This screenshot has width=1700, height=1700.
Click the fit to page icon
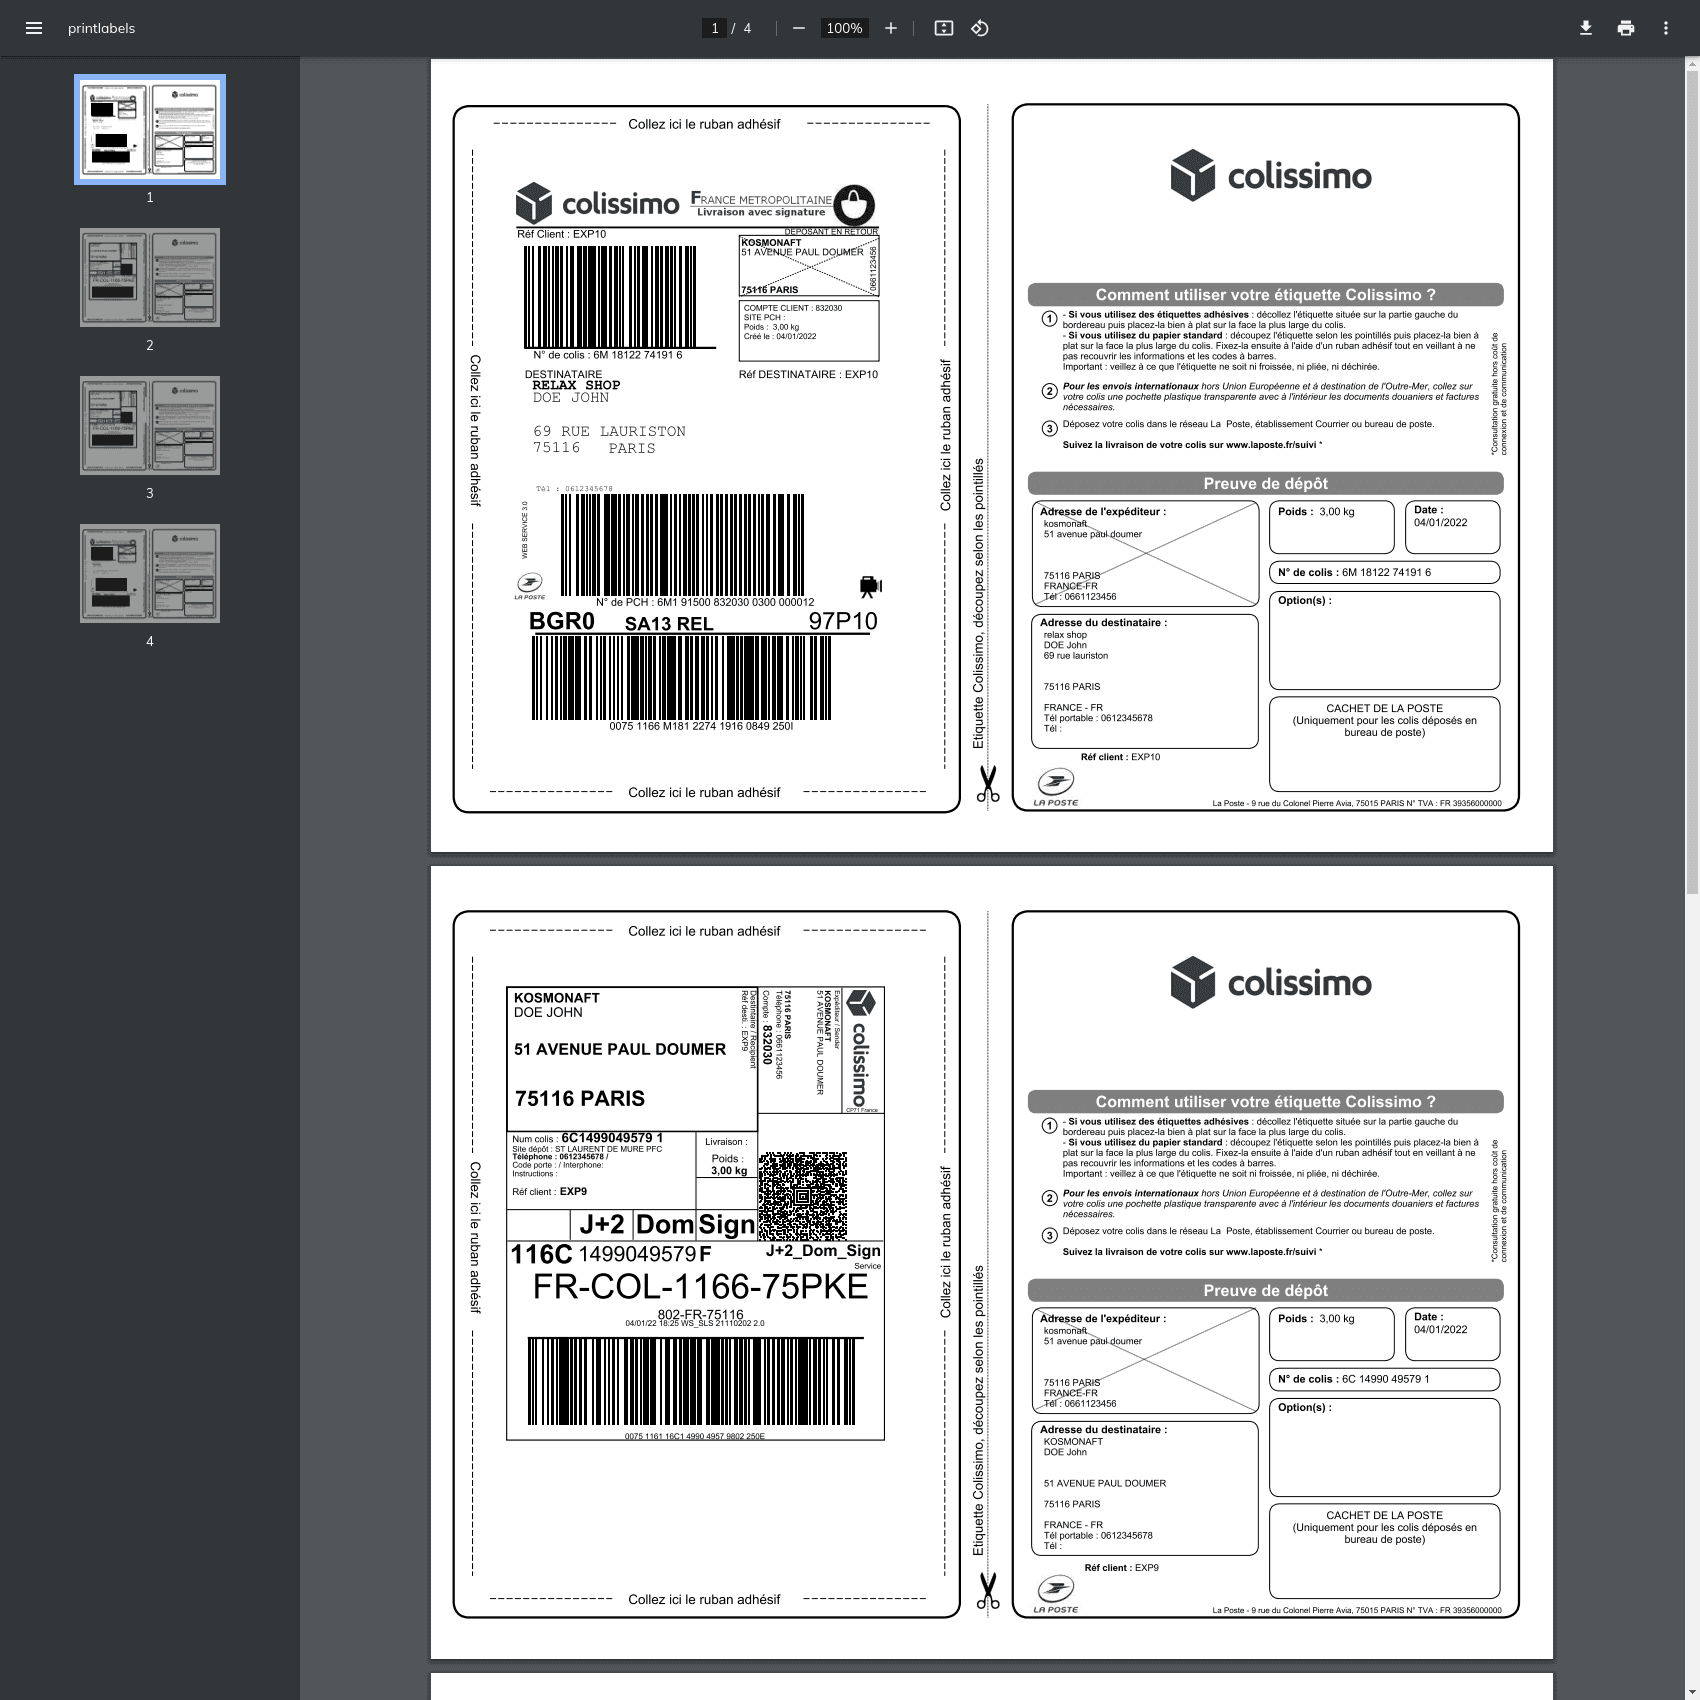coord(943,28)
